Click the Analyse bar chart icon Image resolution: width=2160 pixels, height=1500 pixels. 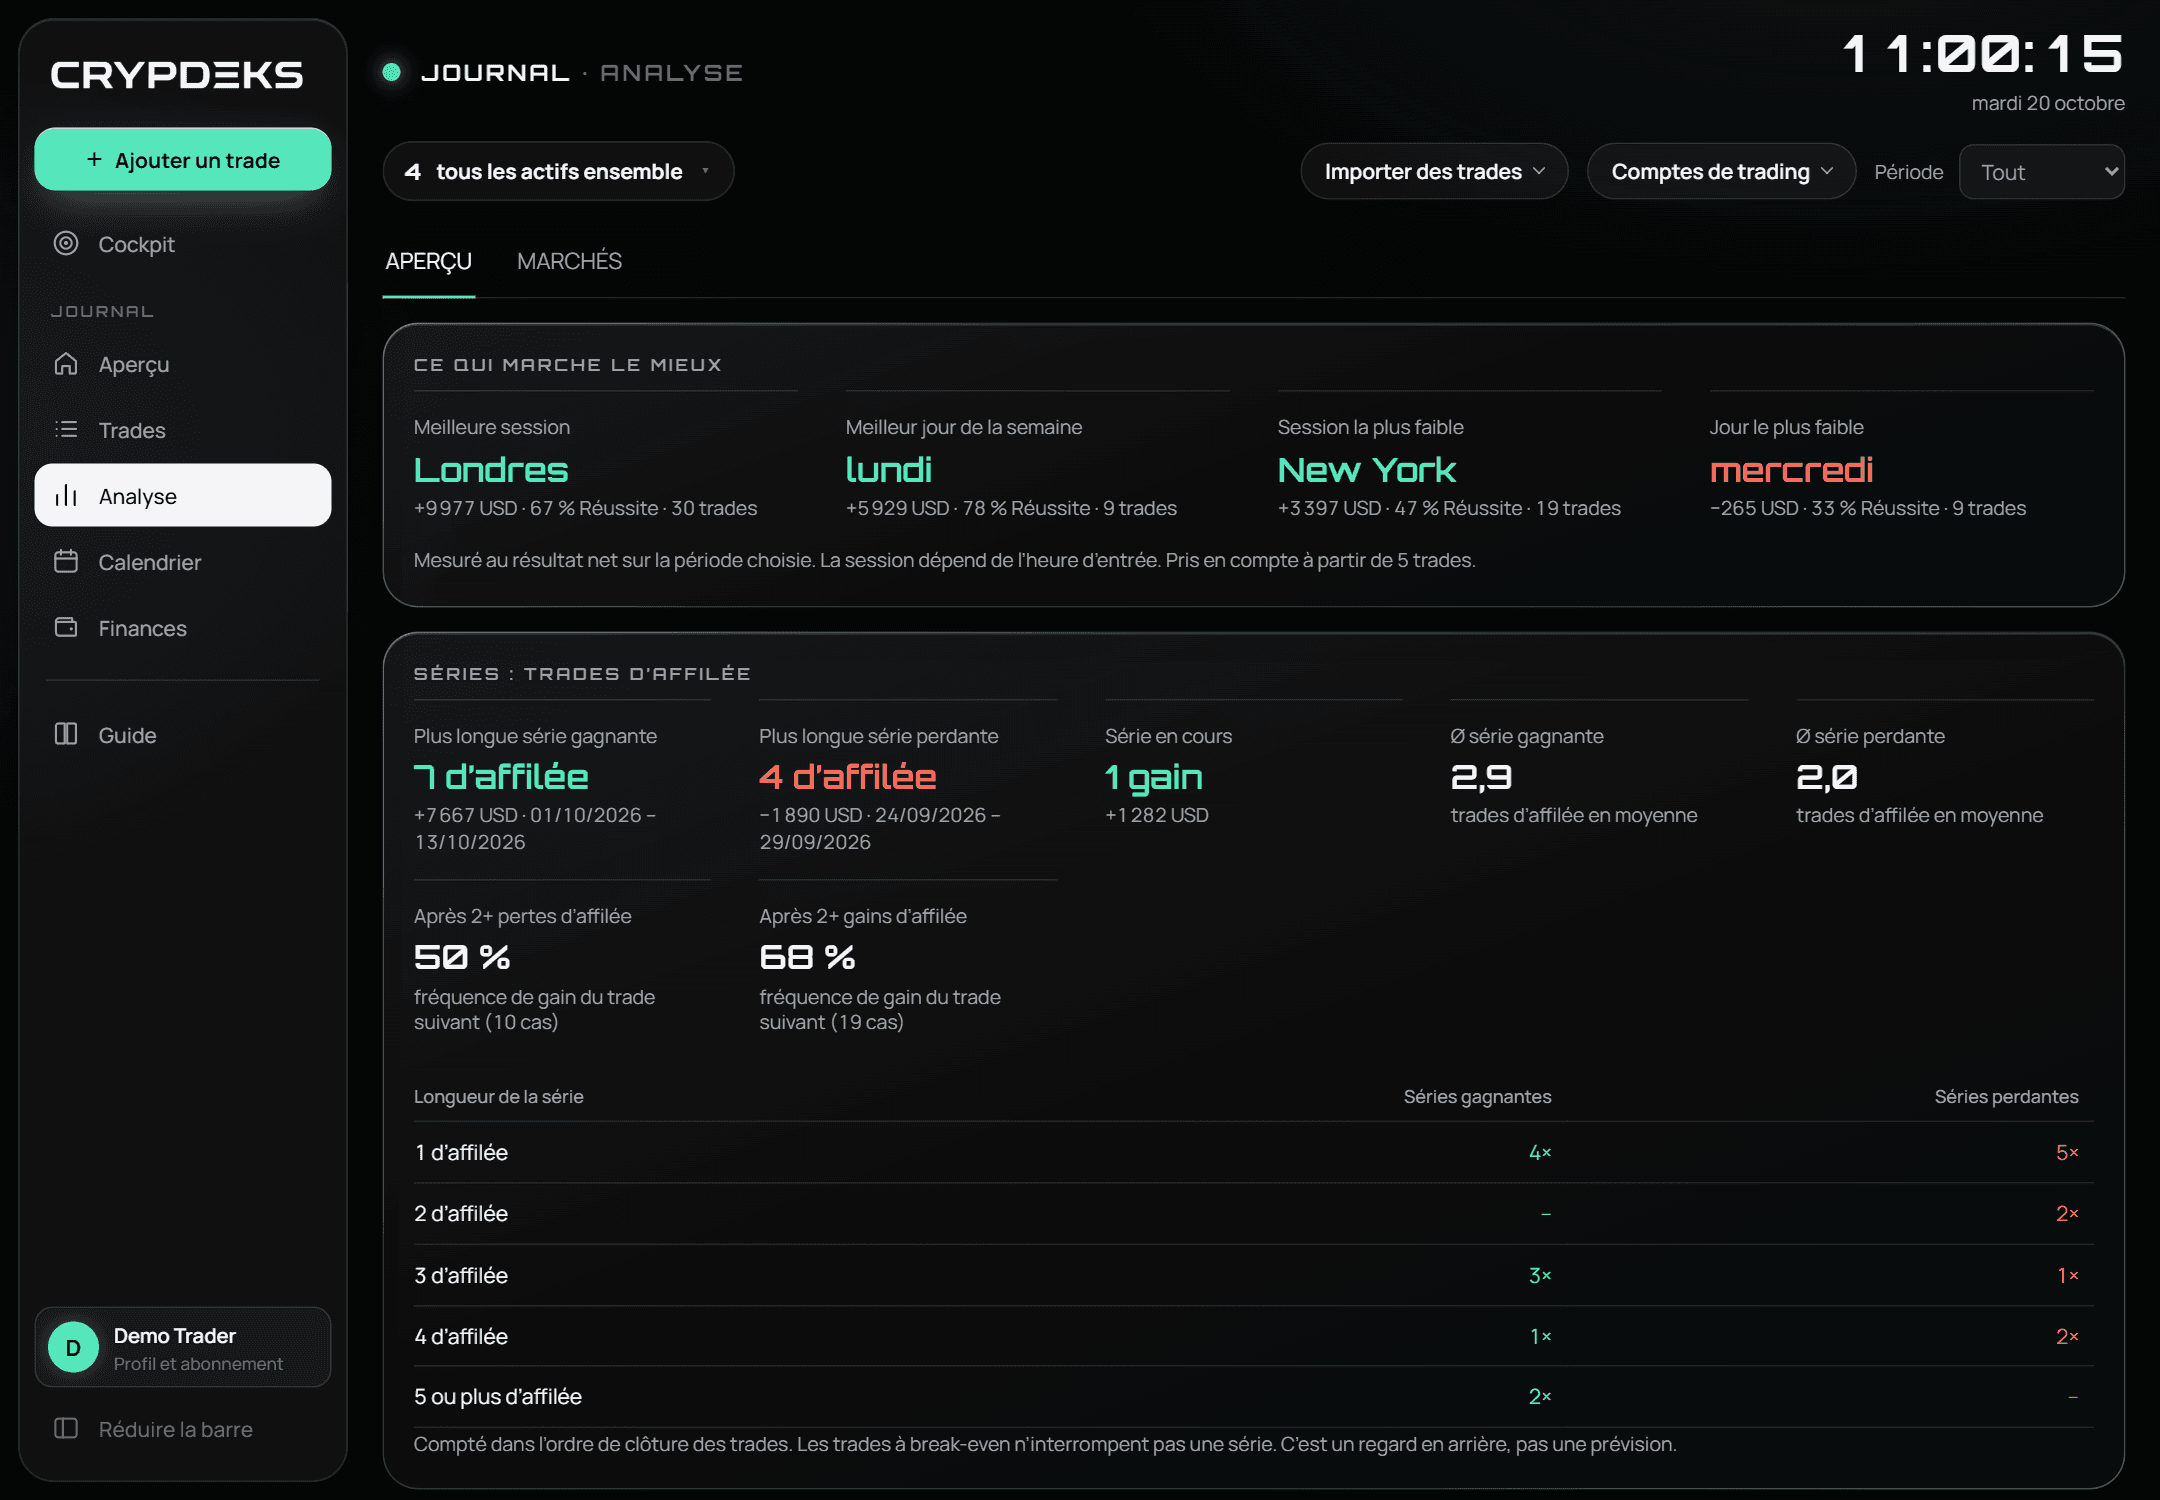pyautogui.click(x=66, y=495)
